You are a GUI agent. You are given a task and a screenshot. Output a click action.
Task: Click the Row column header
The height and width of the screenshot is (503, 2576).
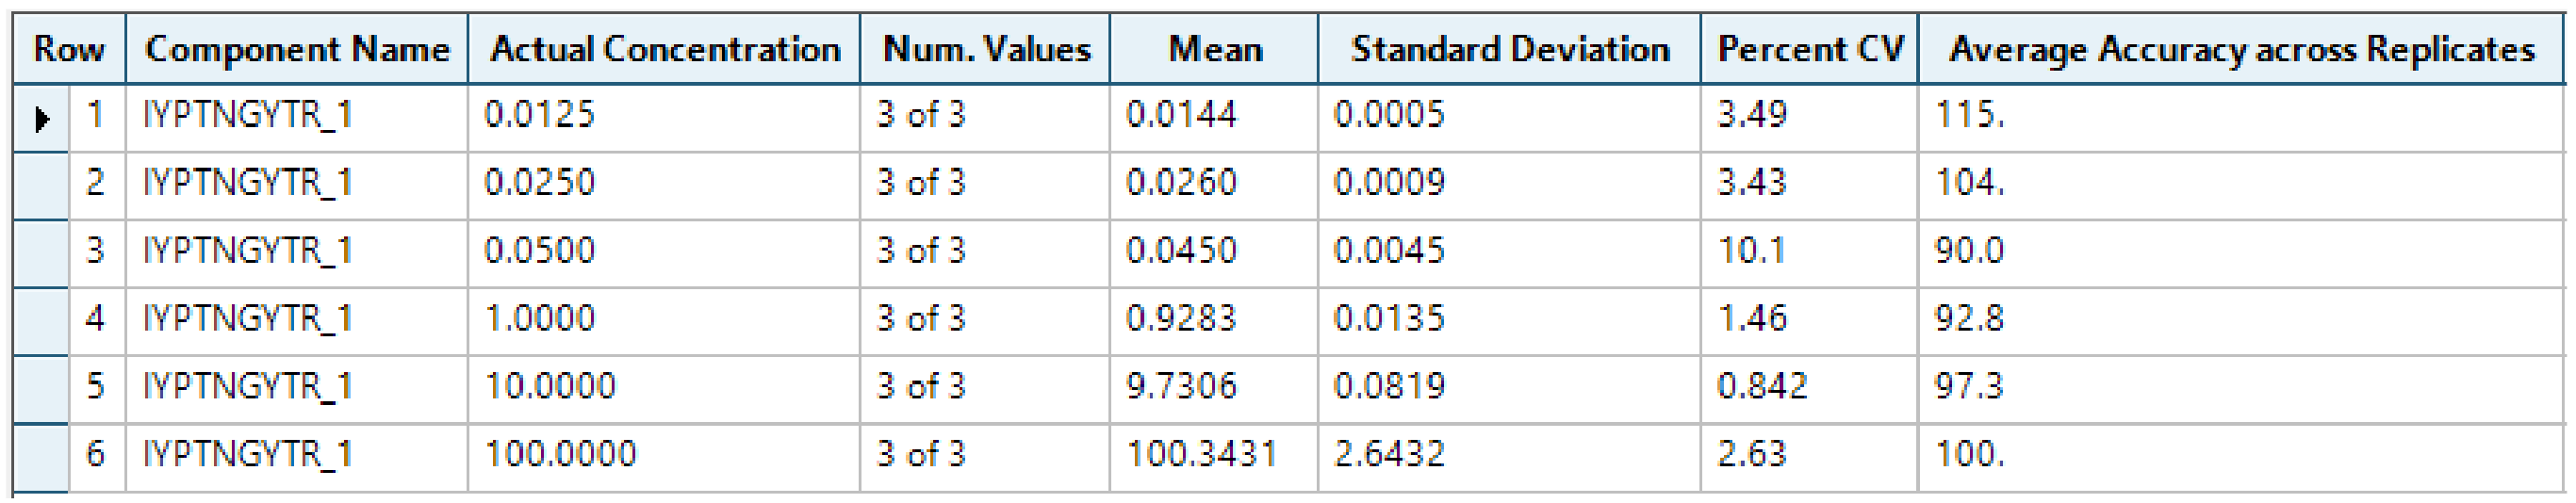(69, 48)
